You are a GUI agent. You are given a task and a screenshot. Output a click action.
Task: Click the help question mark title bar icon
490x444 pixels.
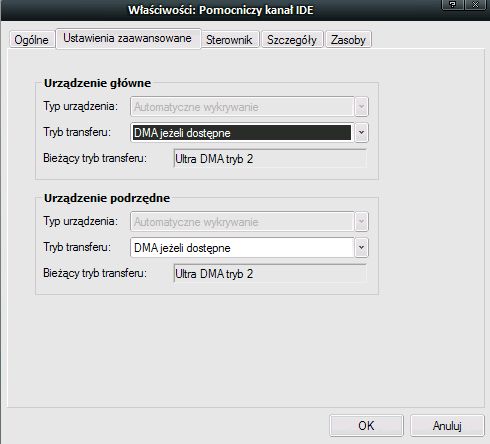click(x=452, y=4)
